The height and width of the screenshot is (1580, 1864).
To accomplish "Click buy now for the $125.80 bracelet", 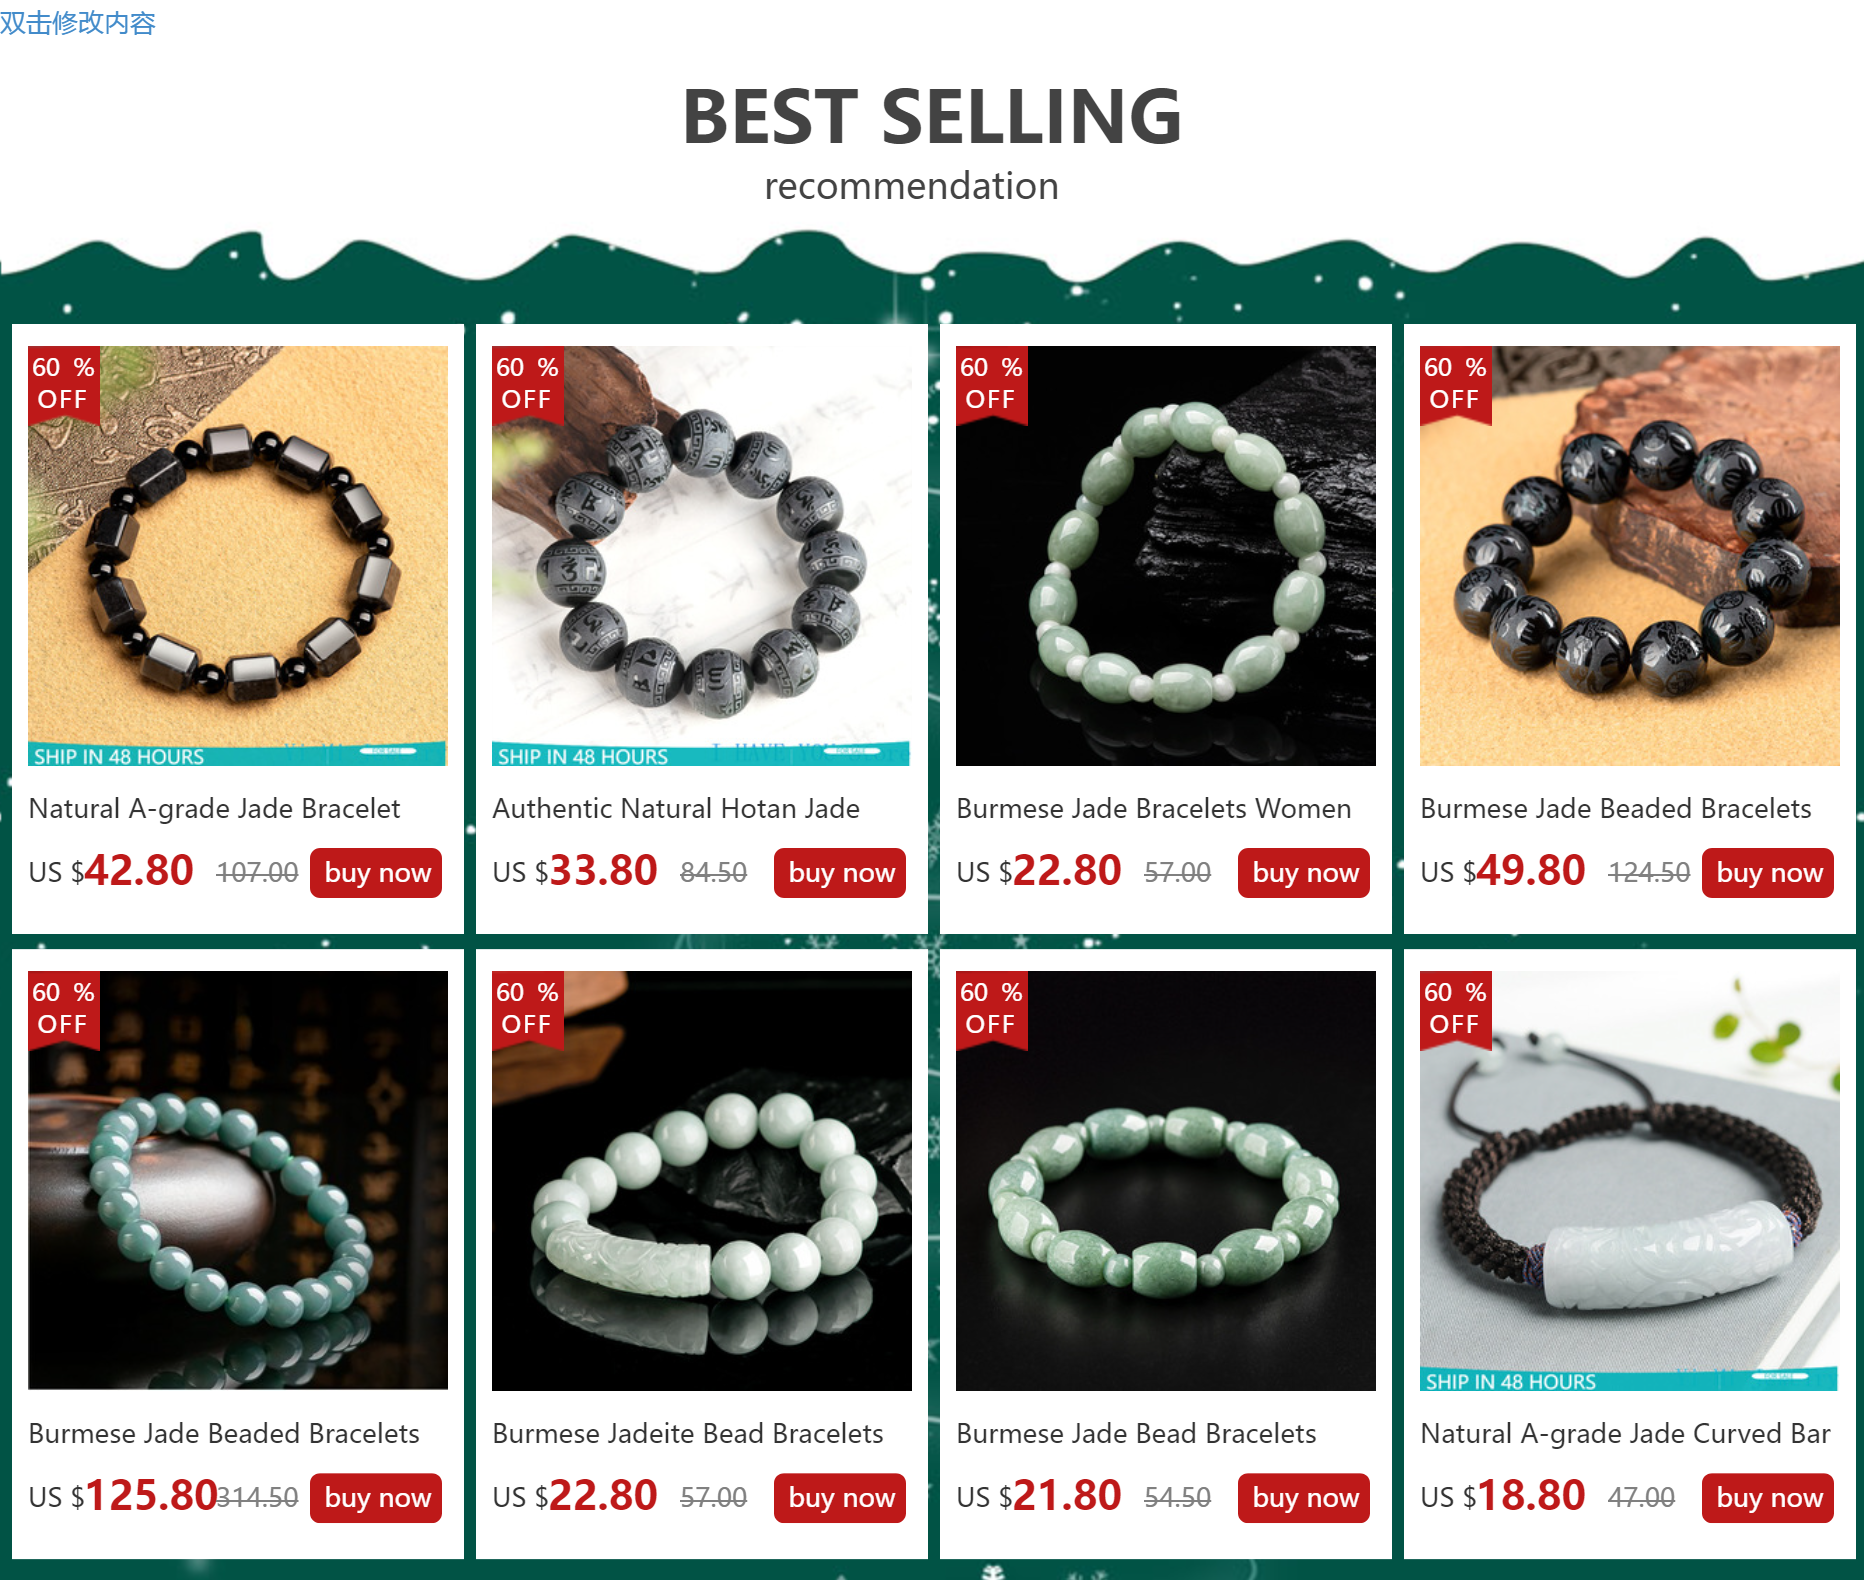I will pos(376,1498).
